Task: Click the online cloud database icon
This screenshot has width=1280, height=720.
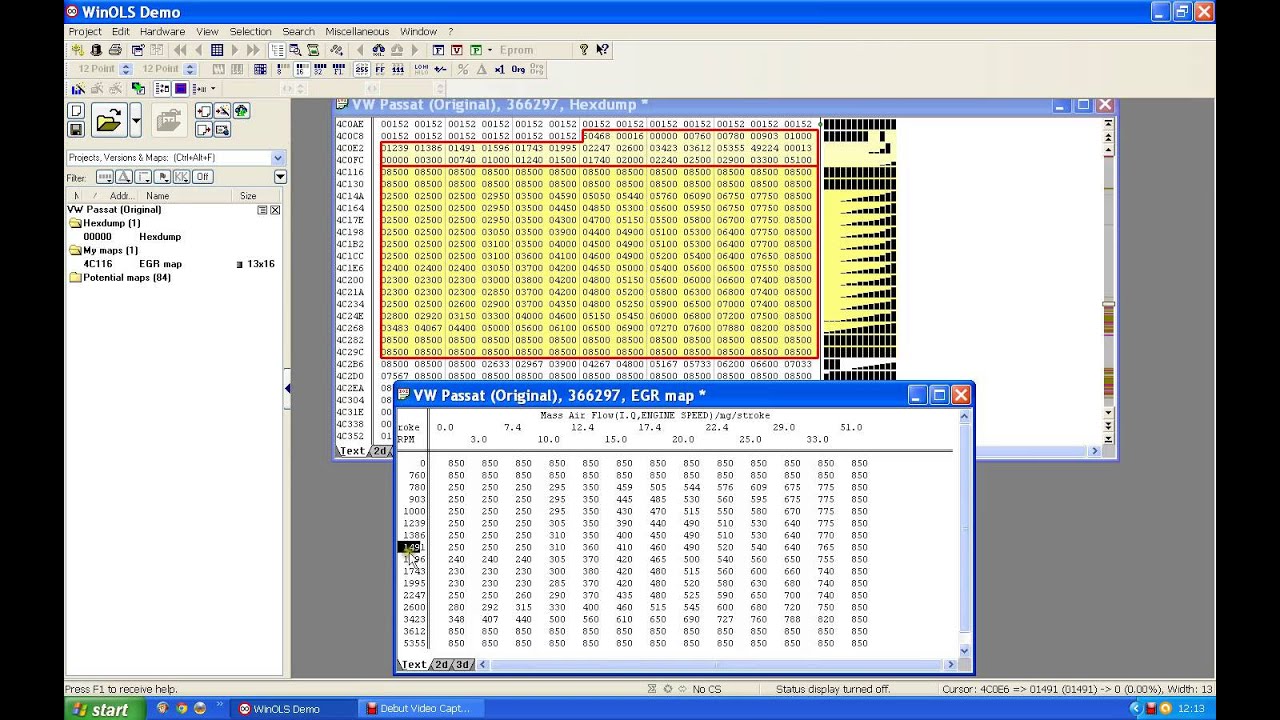Action: click(x=241, y=110)
